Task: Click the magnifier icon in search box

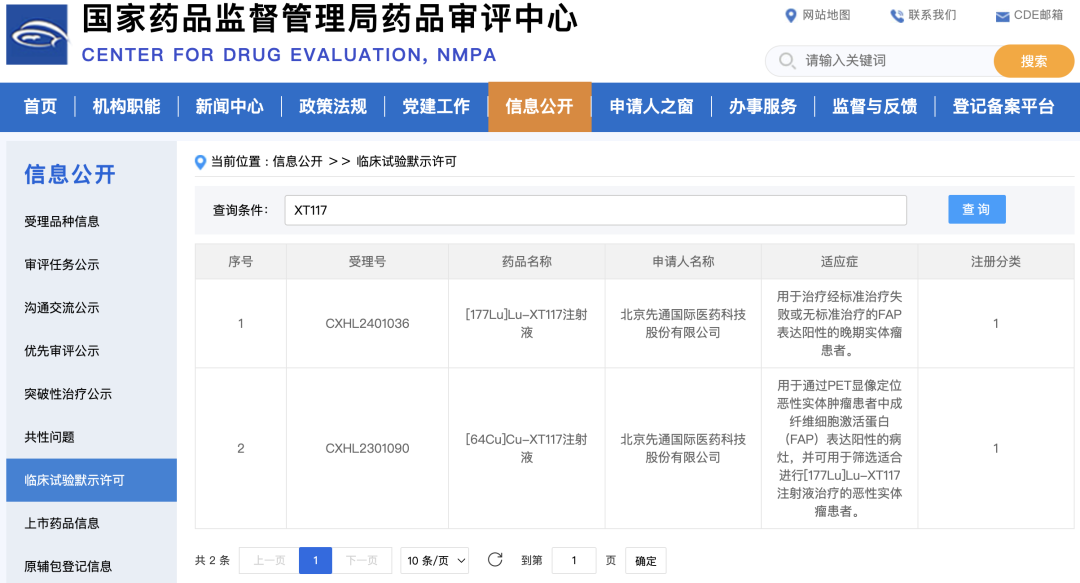Action: [x=786, y=61]
